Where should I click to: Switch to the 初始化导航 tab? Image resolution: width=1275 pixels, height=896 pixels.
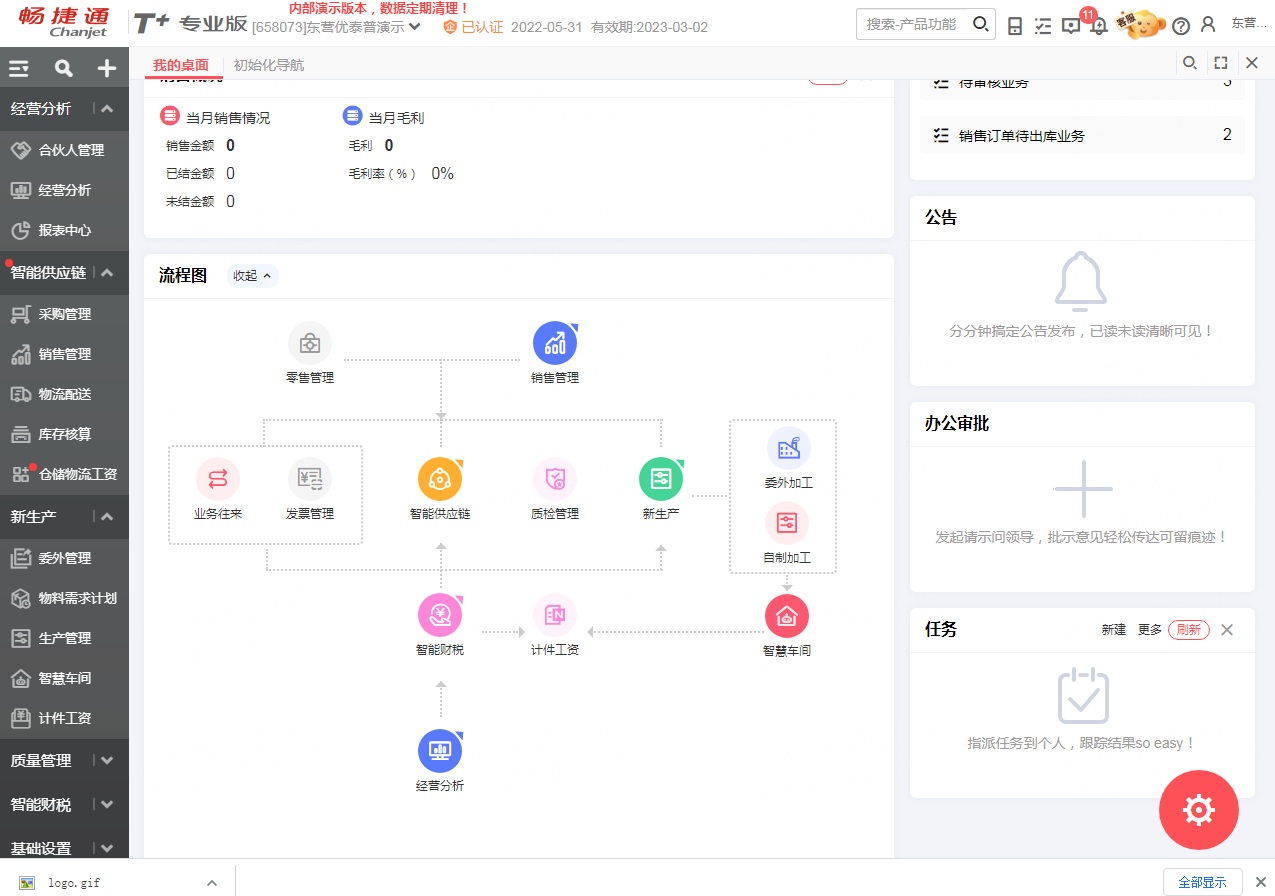coord(269,65)
